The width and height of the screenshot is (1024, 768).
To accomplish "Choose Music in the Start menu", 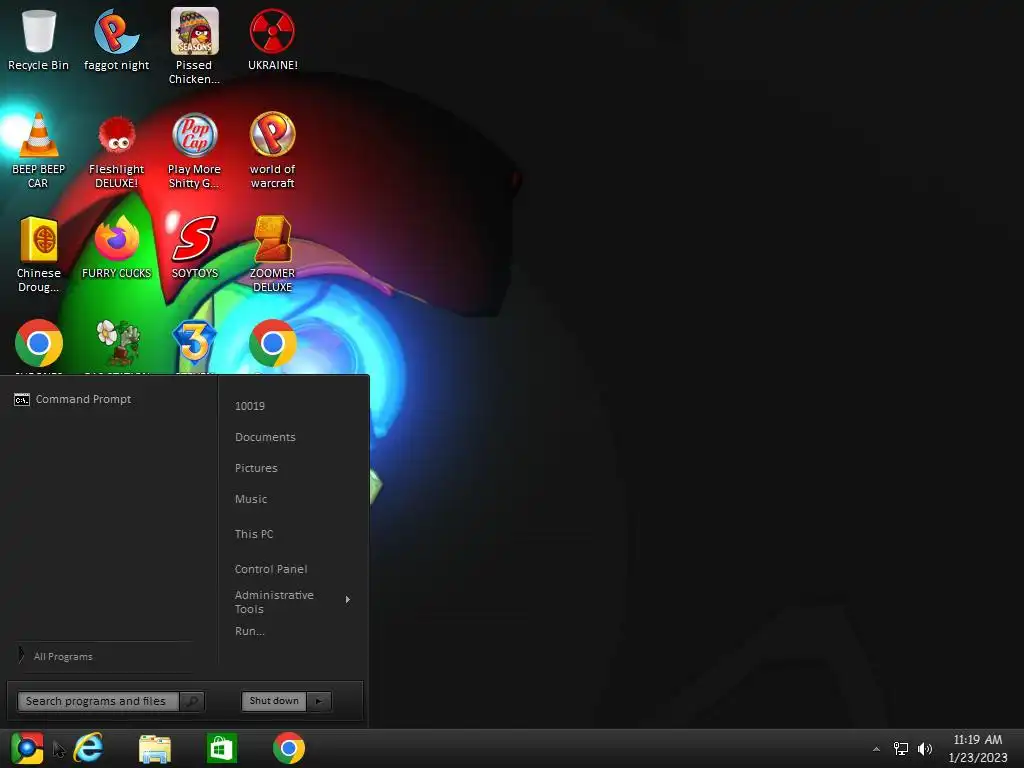I will 251,499.
